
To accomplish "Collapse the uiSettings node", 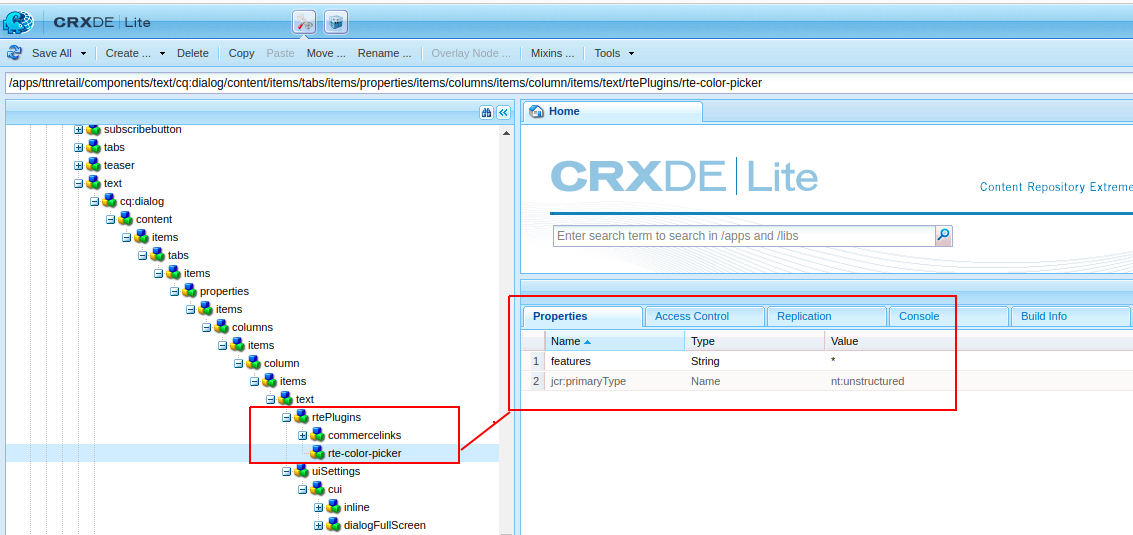I will (287, 471).
